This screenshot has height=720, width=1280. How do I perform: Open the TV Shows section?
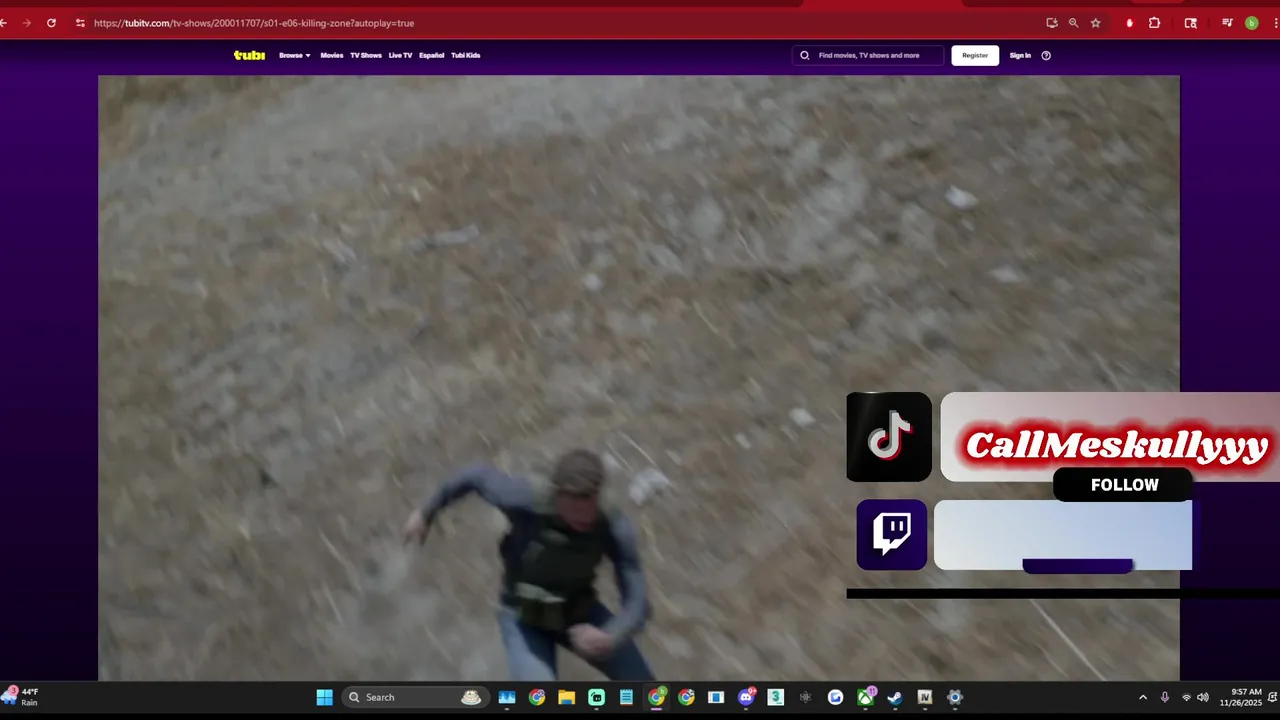point(366,55)
